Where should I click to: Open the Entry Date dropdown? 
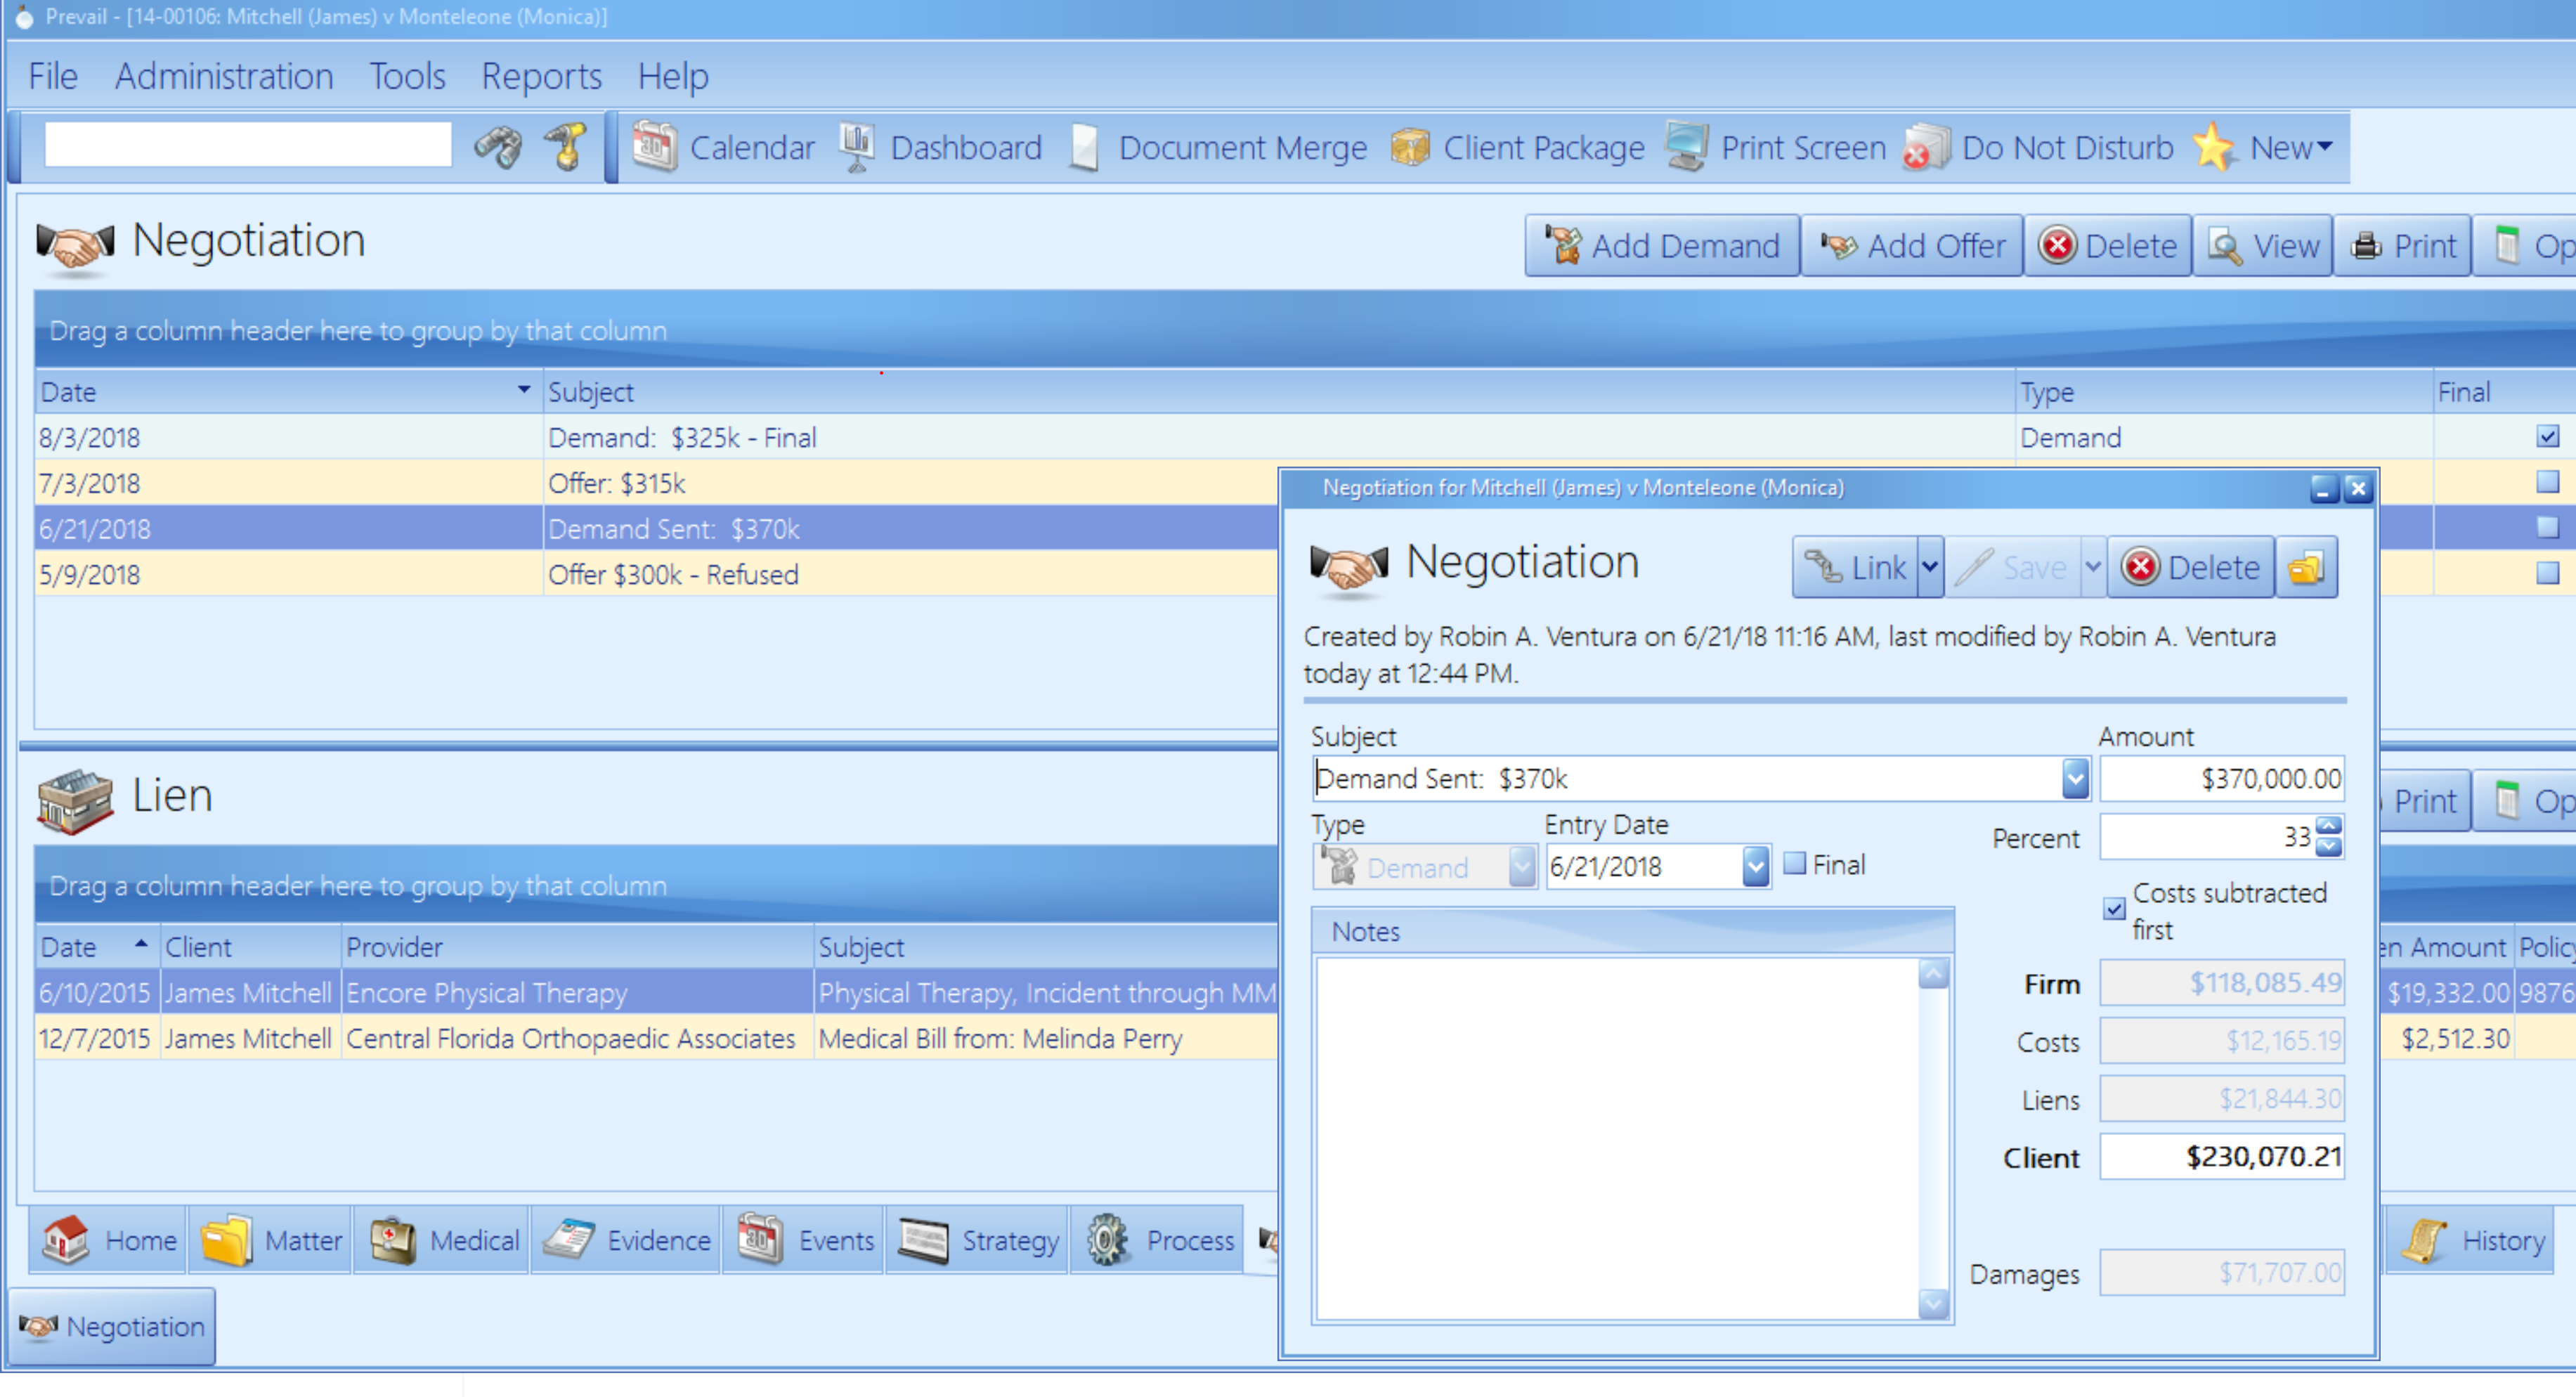(1755, 867)
